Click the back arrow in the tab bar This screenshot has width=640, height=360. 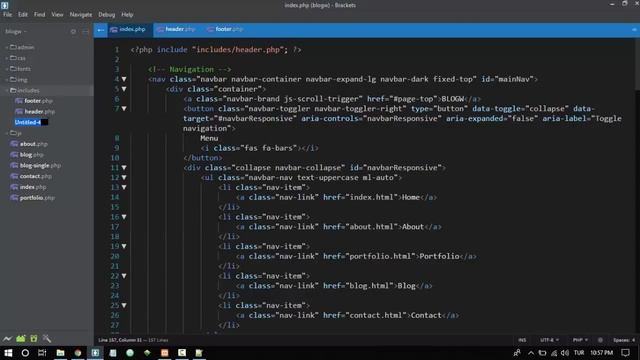(100, 30)
